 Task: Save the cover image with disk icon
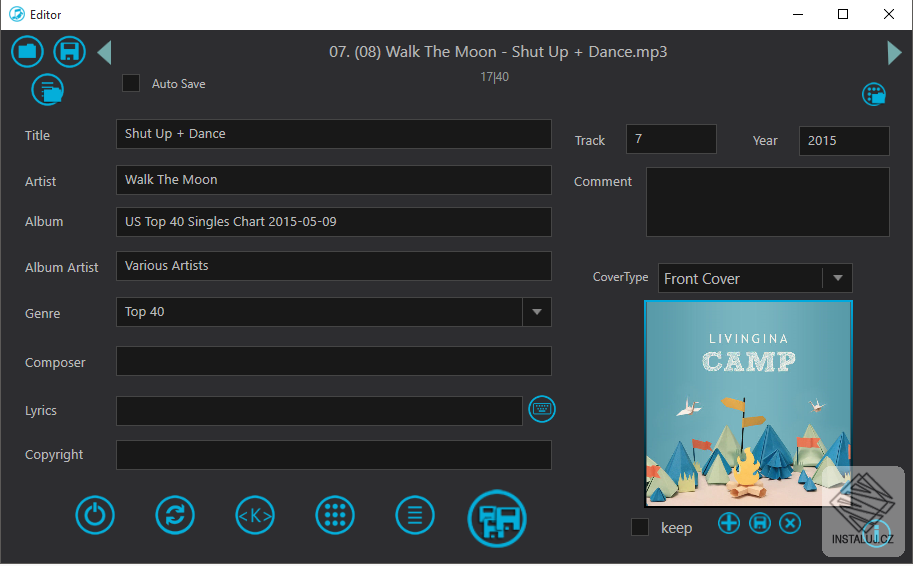point(759,523)
